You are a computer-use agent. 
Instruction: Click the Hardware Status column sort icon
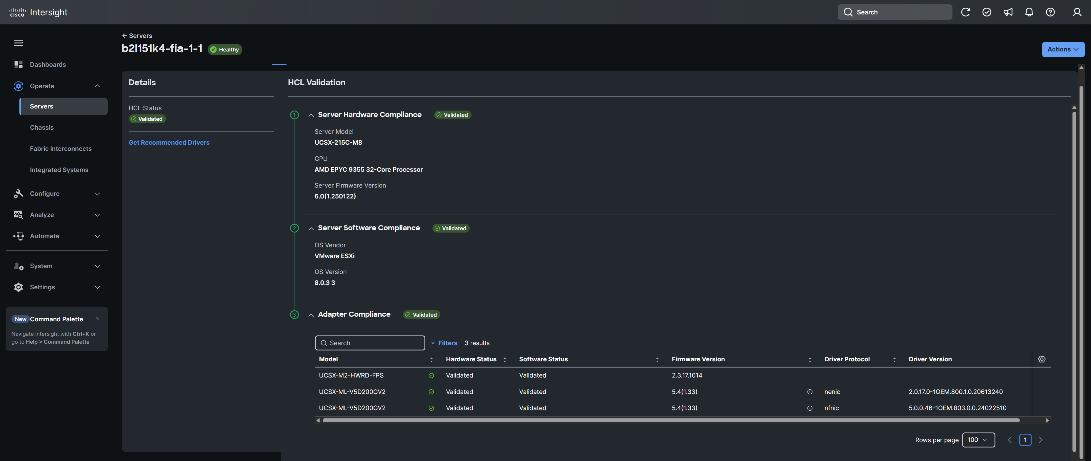coord(505,360)
